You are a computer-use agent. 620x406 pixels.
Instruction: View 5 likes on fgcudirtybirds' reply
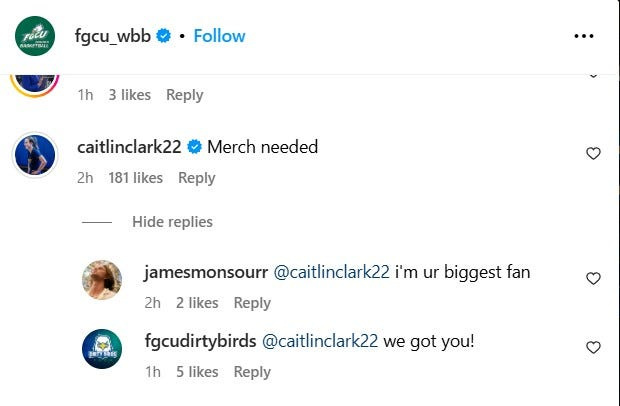pos(196,372)
